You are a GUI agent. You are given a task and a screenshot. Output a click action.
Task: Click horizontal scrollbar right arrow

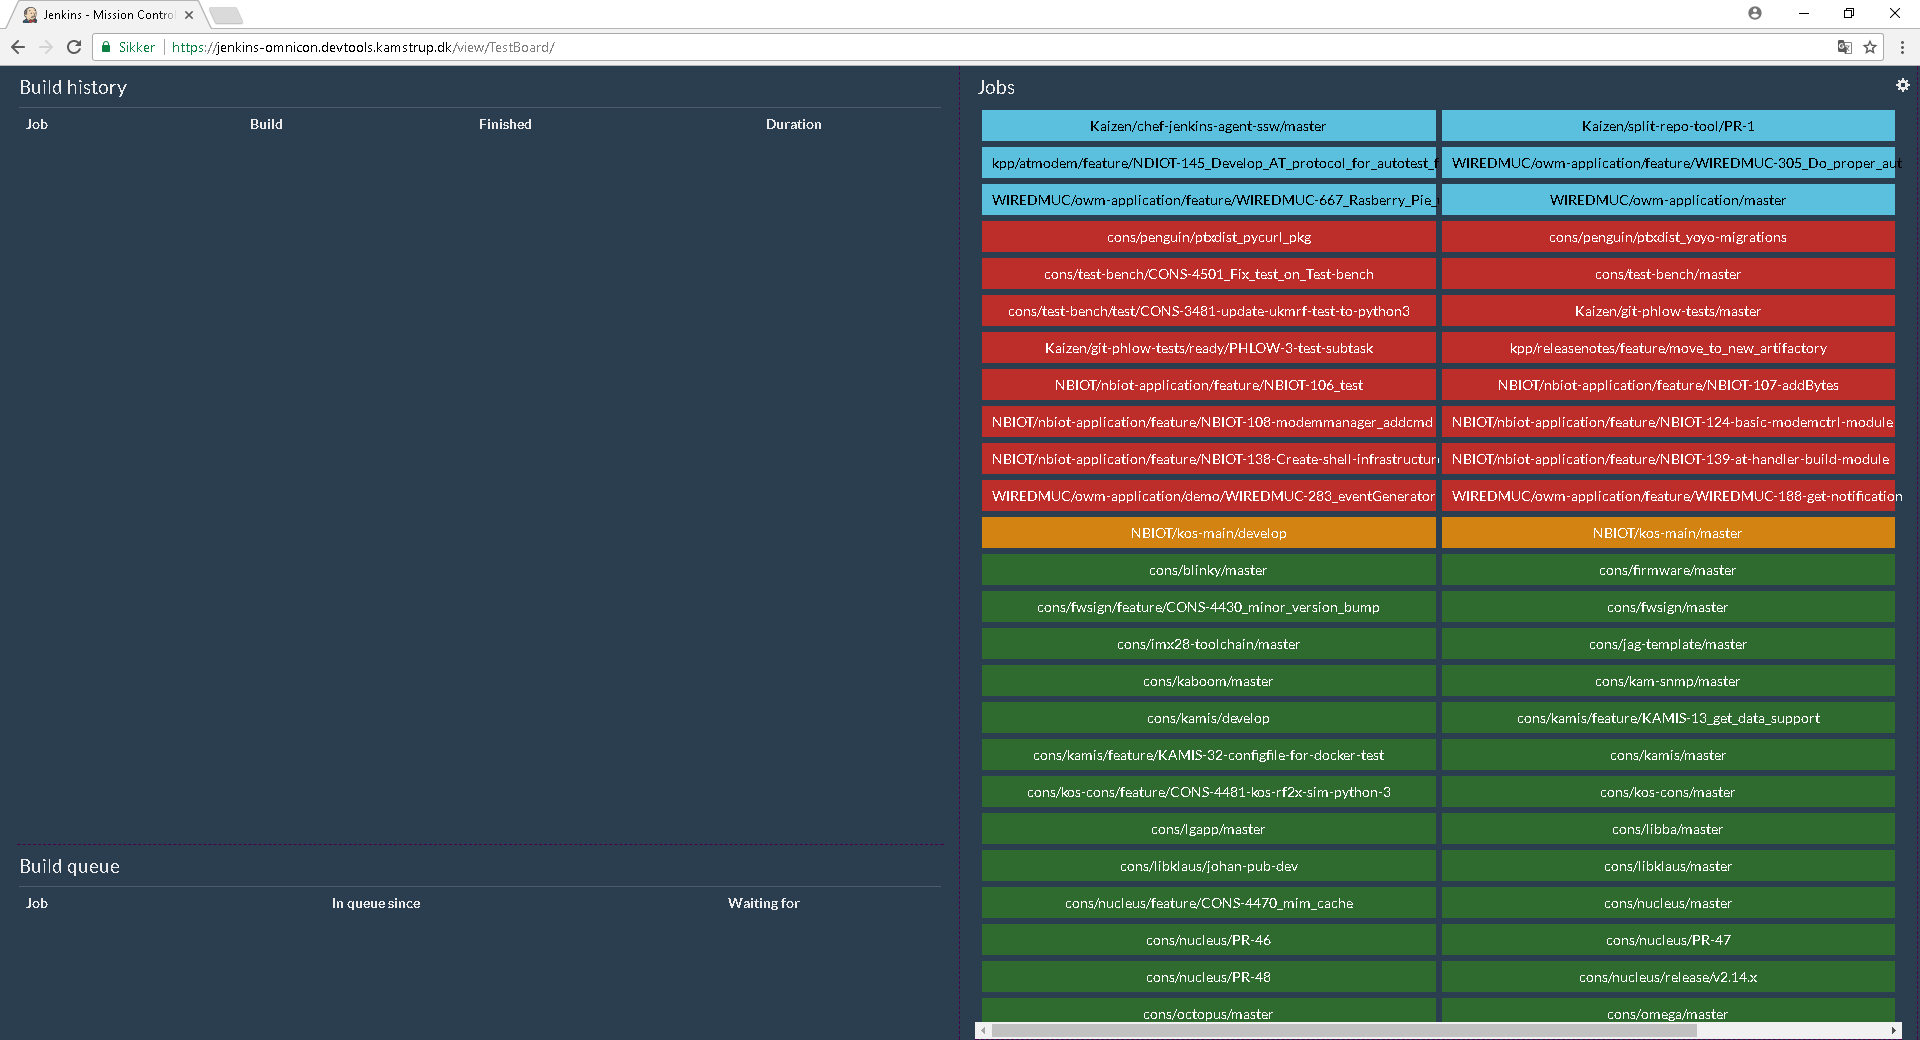coord(1893,1030)
